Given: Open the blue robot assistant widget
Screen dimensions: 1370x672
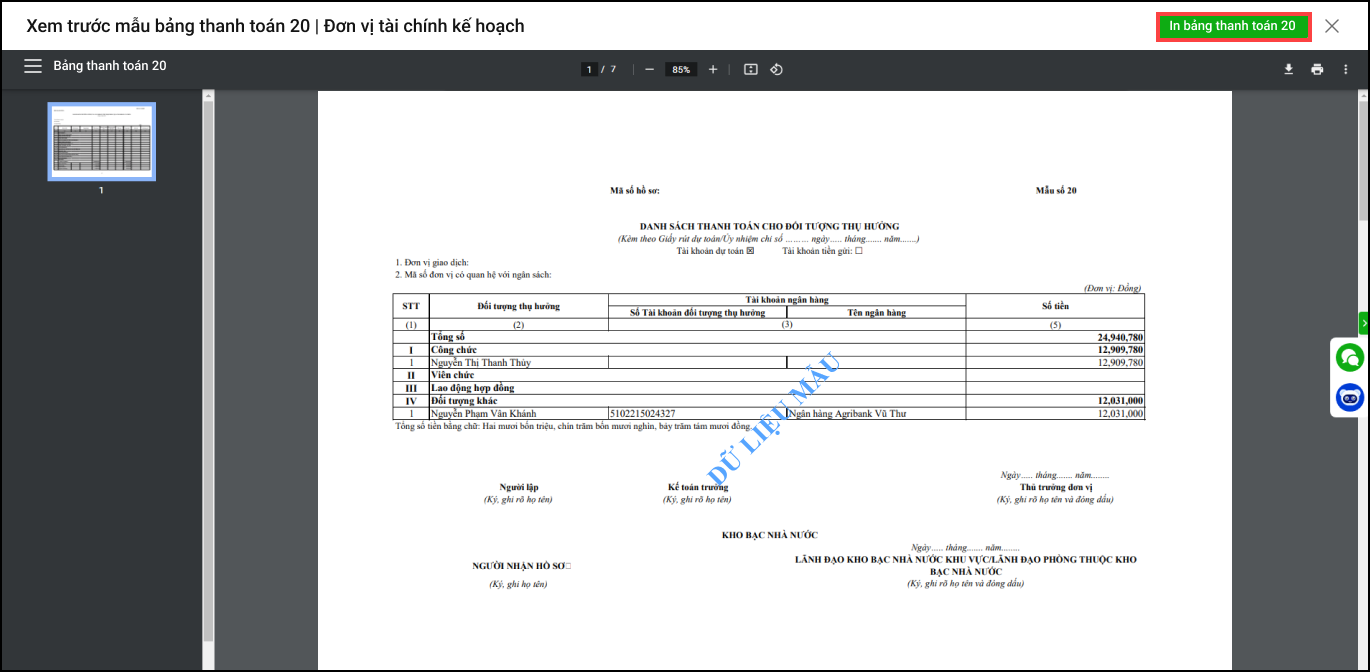Looking at the screenshot, I should click(x=1350, y=398).
